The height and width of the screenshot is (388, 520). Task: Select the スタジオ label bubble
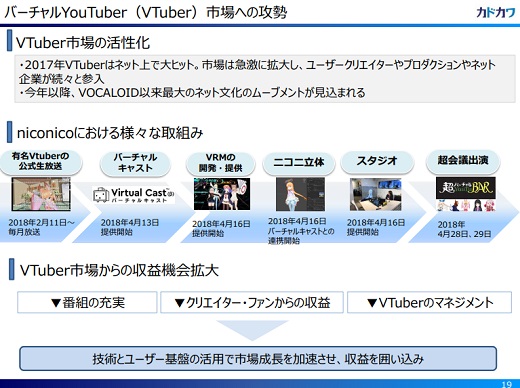click(x=377, y=162)
